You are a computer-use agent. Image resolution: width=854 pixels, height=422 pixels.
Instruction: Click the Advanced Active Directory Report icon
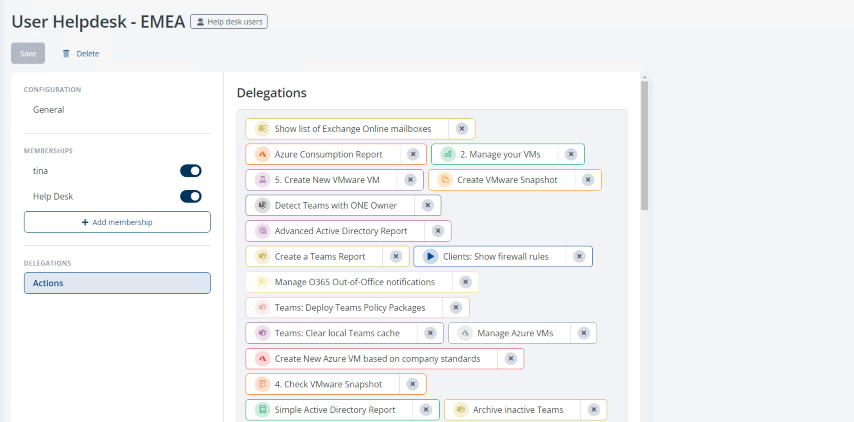(263, 231)
